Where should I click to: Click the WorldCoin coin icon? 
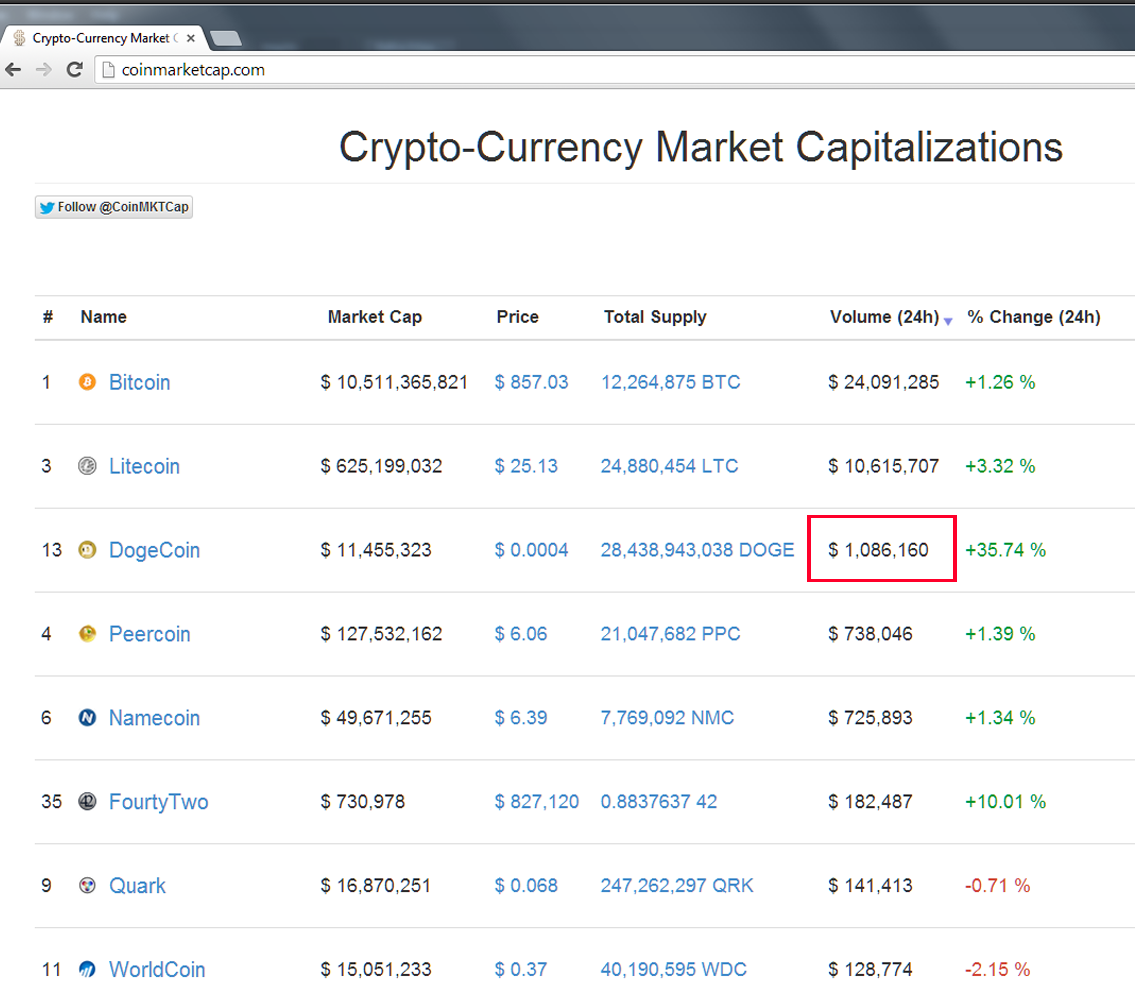87,969
